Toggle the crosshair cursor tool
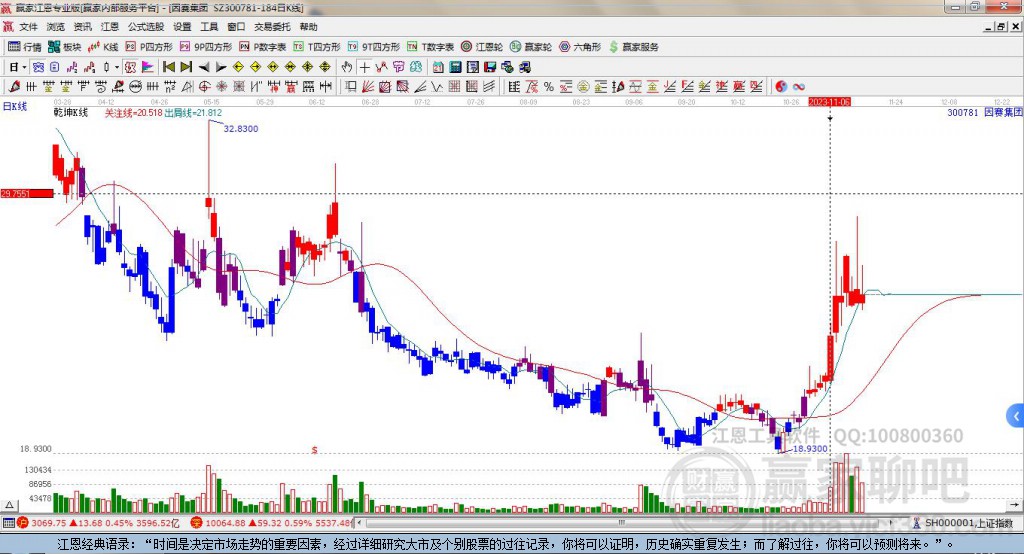Image resolution: width=1024 pixels, height=554 pixels. tap(364, 67)
